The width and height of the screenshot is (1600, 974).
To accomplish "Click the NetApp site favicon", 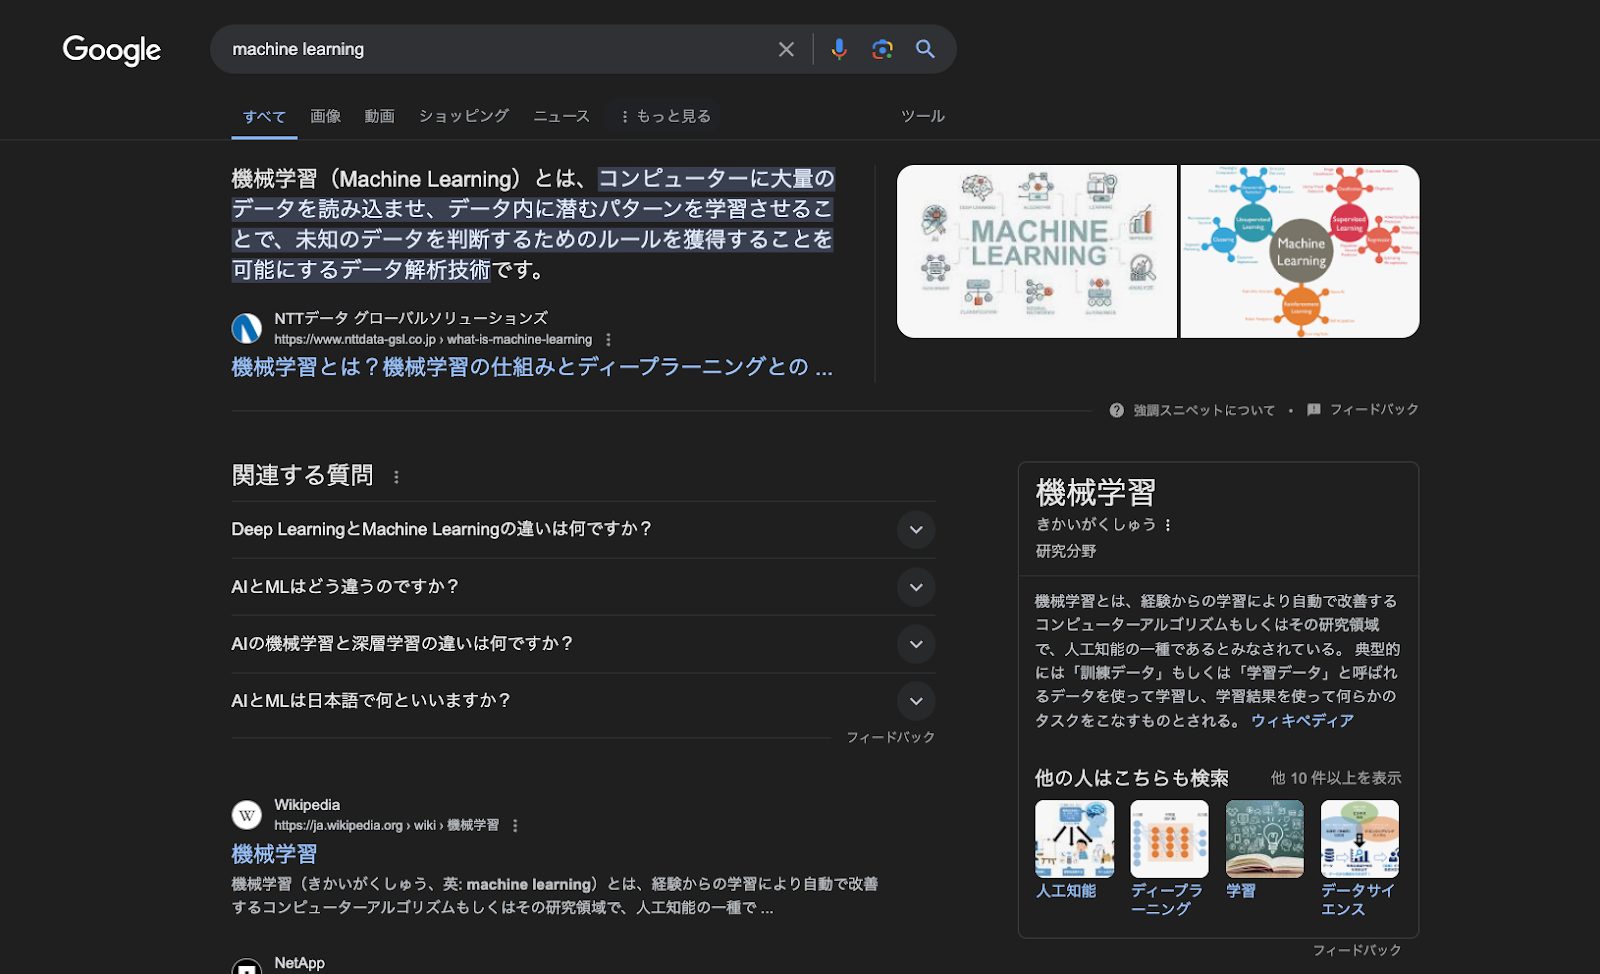I will click(x=247, y=967).
